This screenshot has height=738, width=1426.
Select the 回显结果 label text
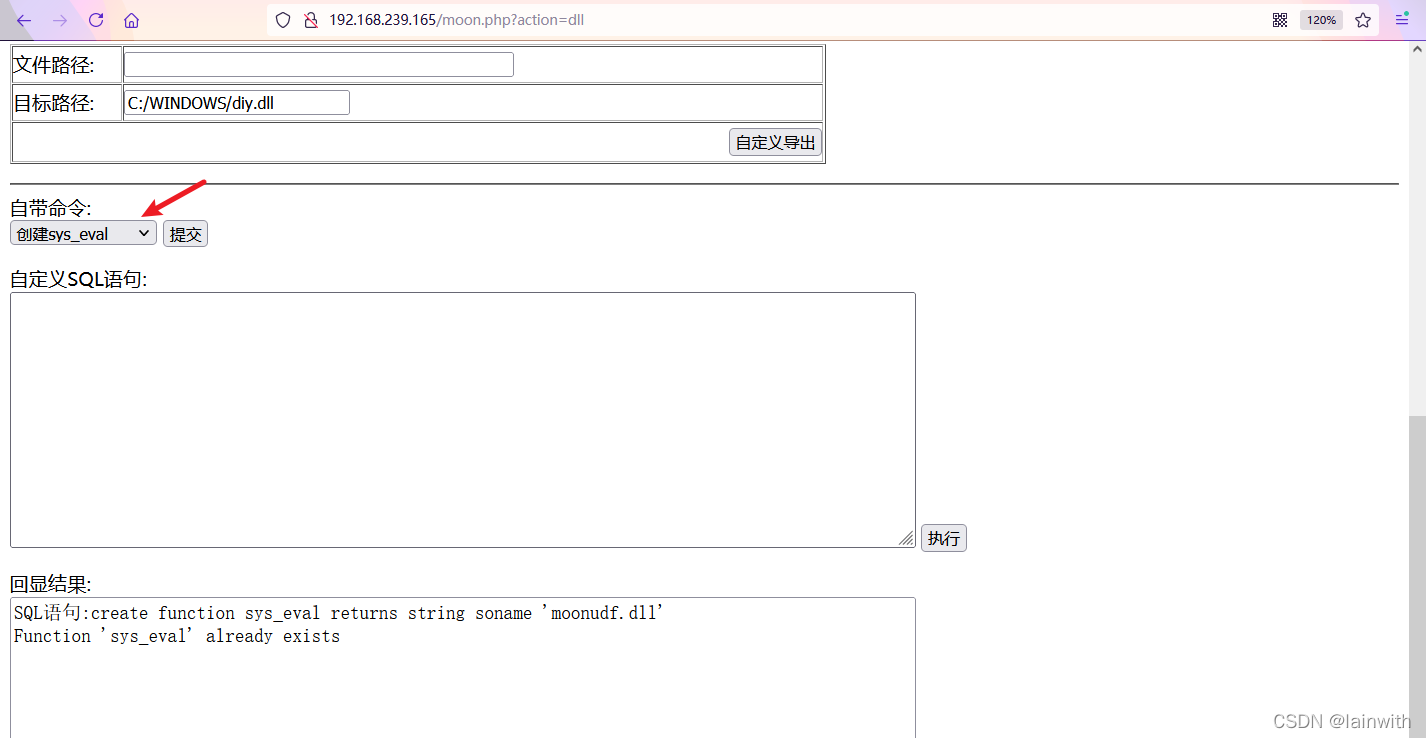(x=51, y=584)
